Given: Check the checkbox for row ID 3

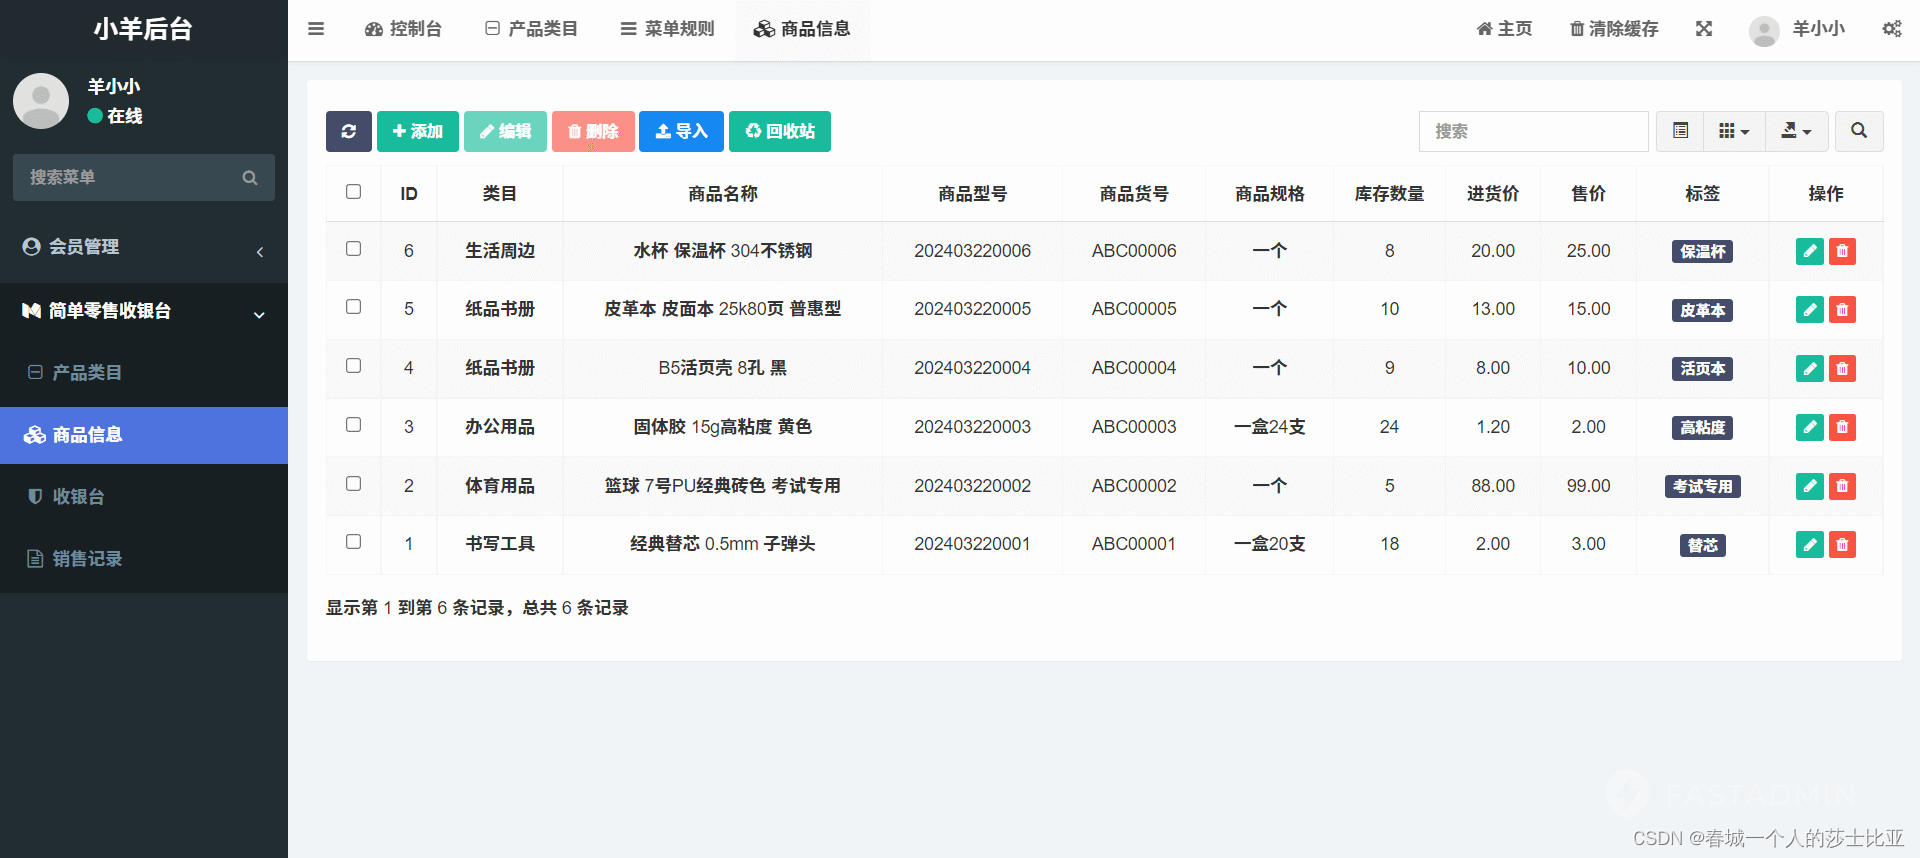Looking at the screenshot, I should tap(353, 424).
